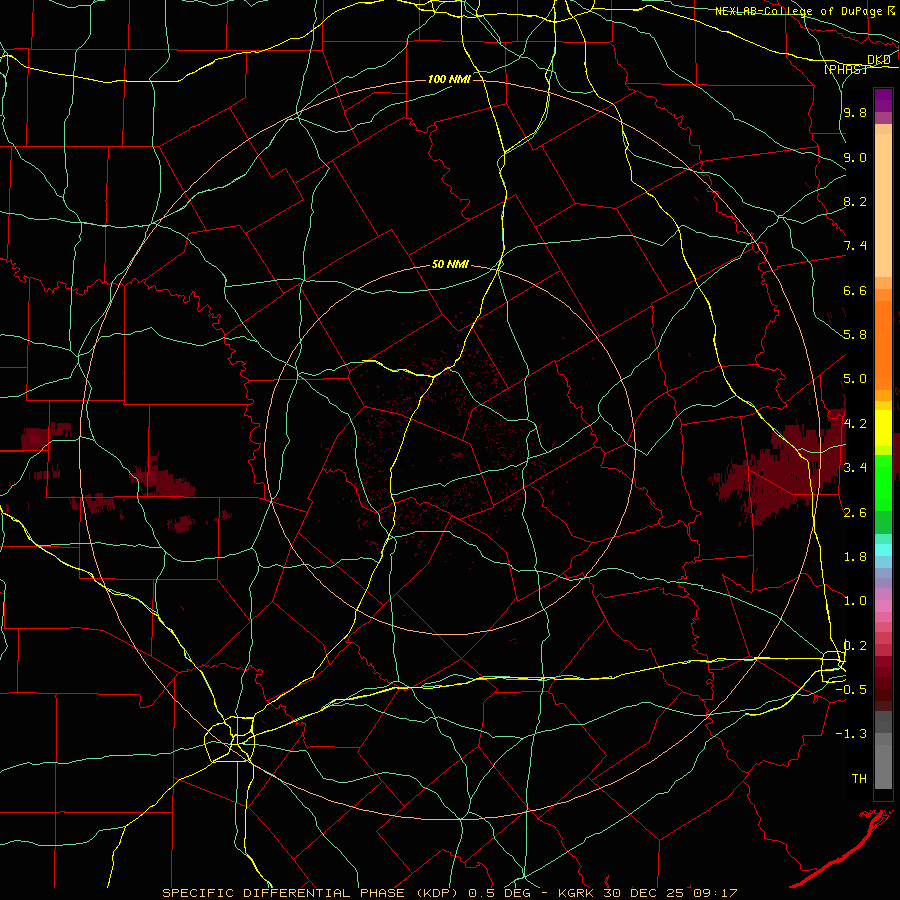Click the [PHAS] label above the color bar
The width and height of the screenshot is (900, 900).
point(845,69)
